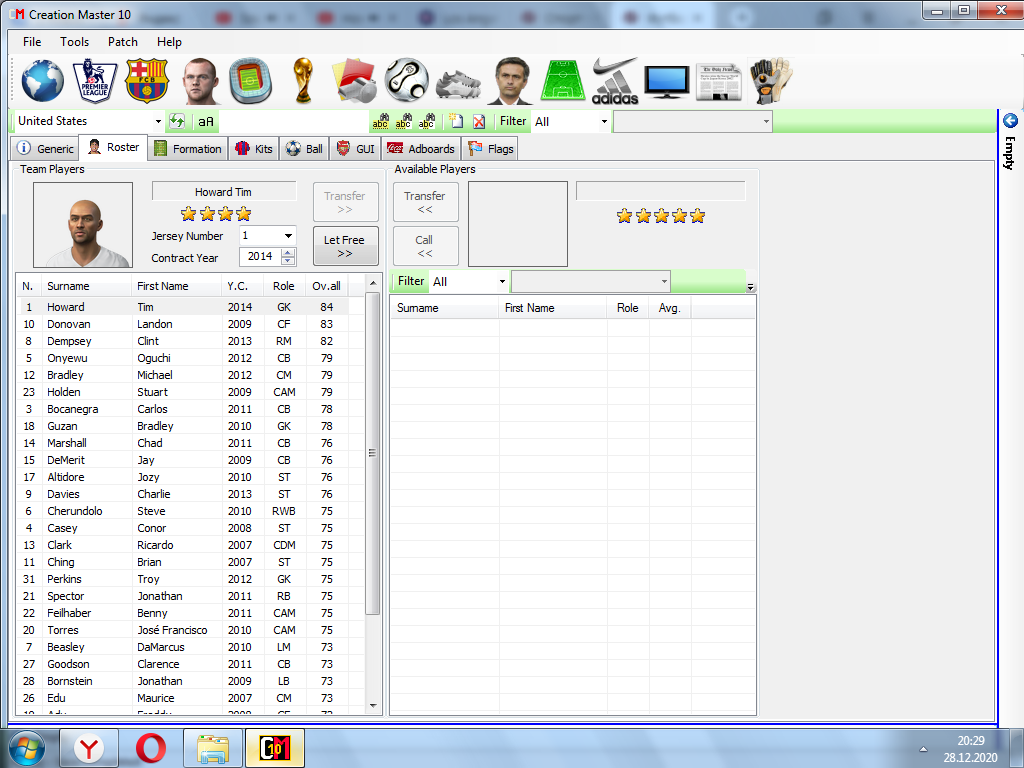1024x768 pixels.
Task: Open the Jersey Number dropdown
Action: pyautogui.click(x=288, y=236)
